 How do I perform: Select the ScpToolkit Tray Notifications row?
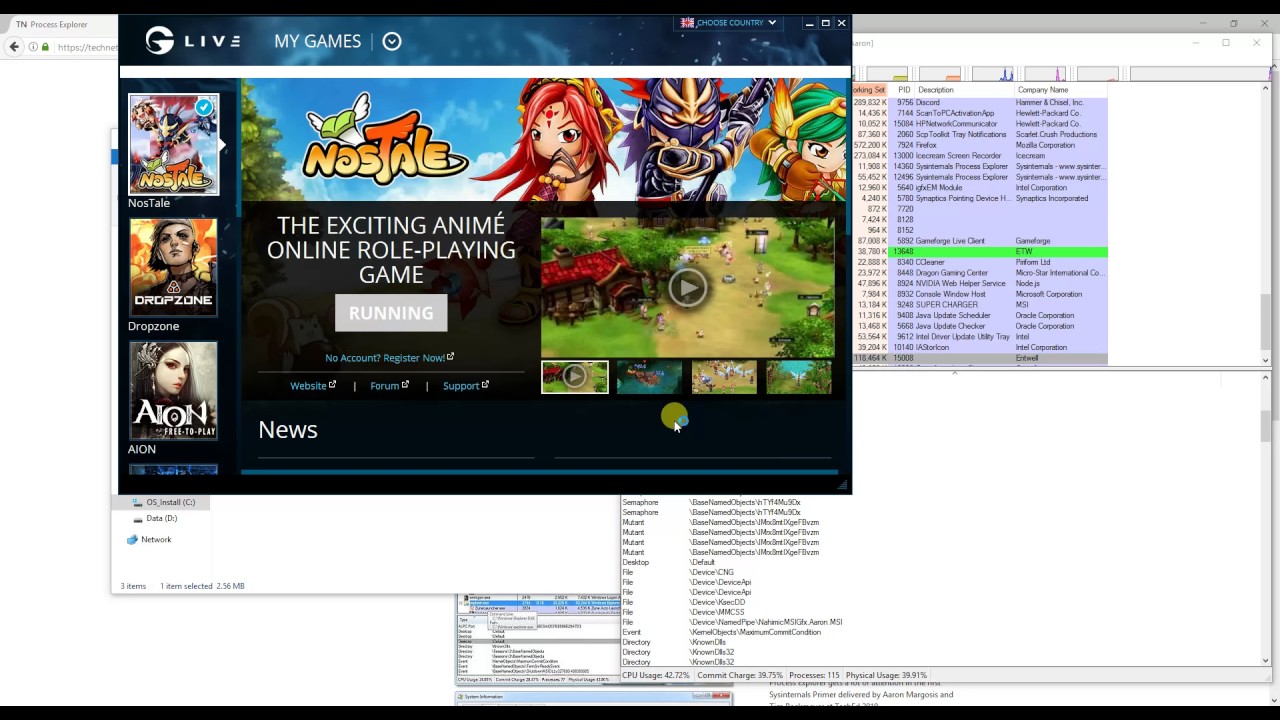point(980,135)
